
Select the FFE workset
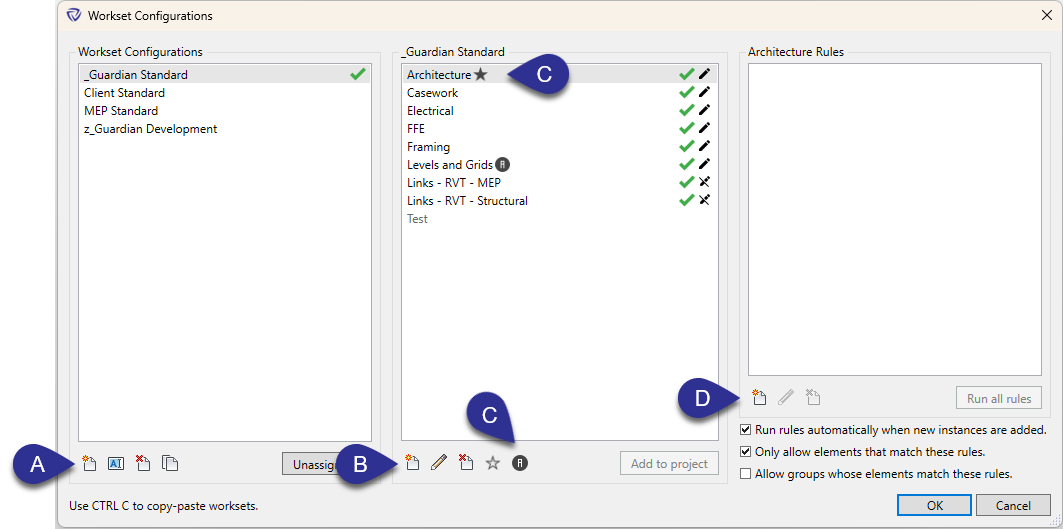pyautogui.click(x=559, y=128)
